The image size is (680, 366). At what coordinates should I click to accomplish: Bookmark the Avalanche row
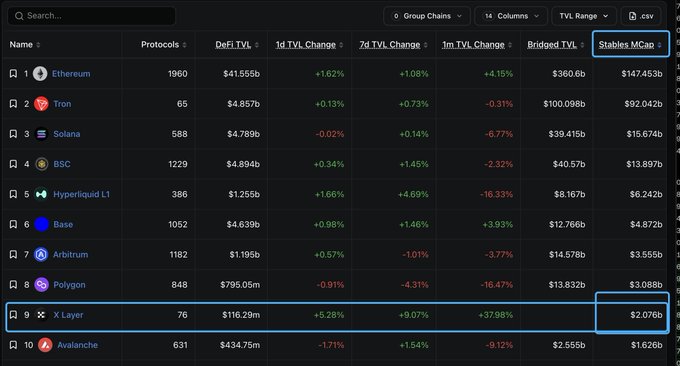(x=13, y=345)
